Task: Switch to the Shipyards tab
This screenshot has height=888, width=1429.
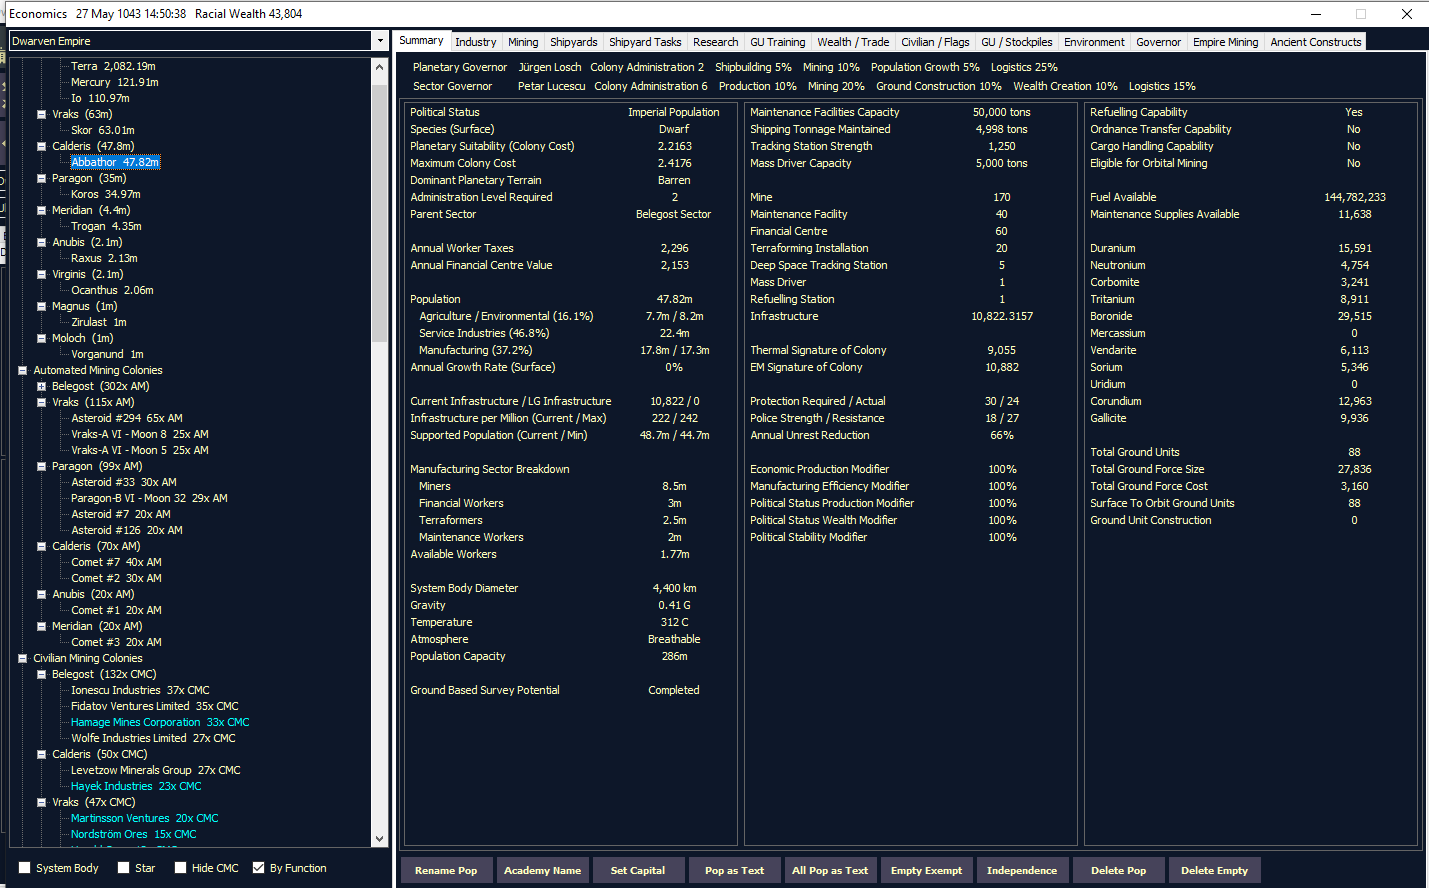Action: point(573,42)
